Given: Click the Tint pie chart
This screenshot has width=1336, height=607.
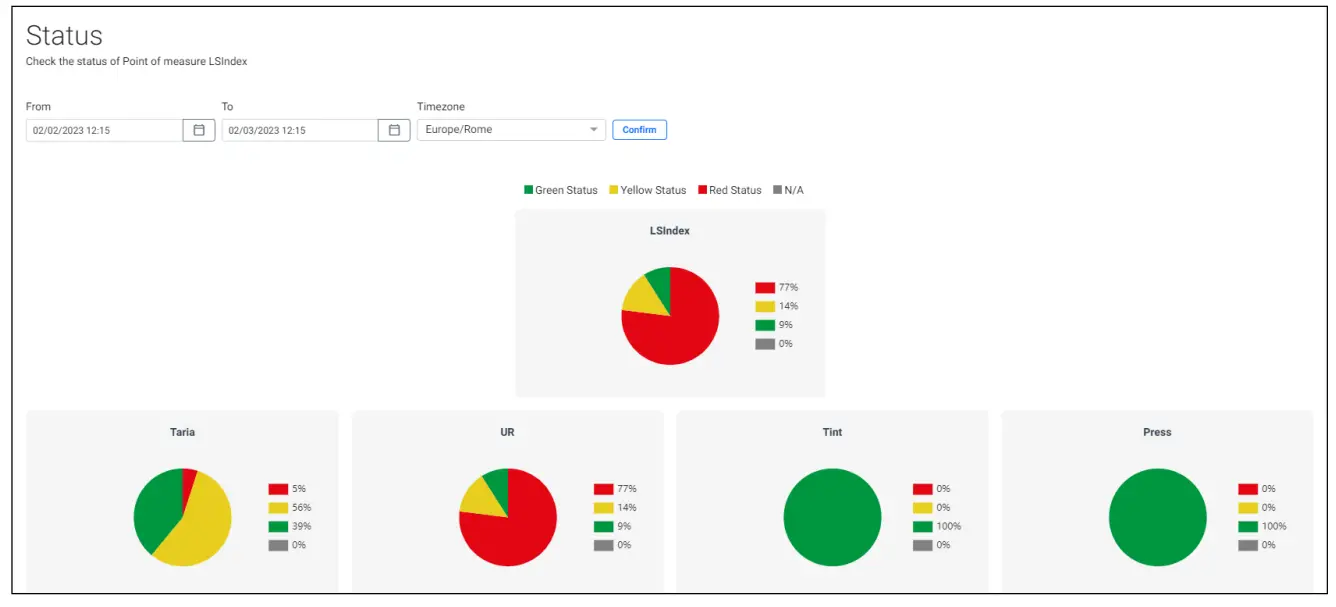Looking at the screenshot, I should click(832, 517).
